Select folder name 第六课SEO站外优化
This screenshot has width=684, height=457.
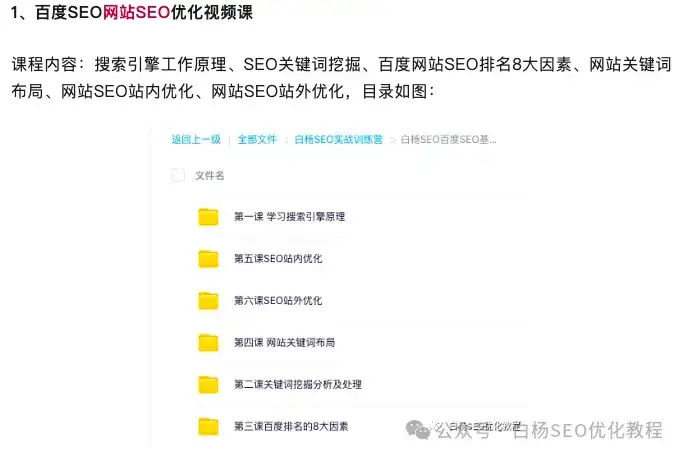pos(278,300)
